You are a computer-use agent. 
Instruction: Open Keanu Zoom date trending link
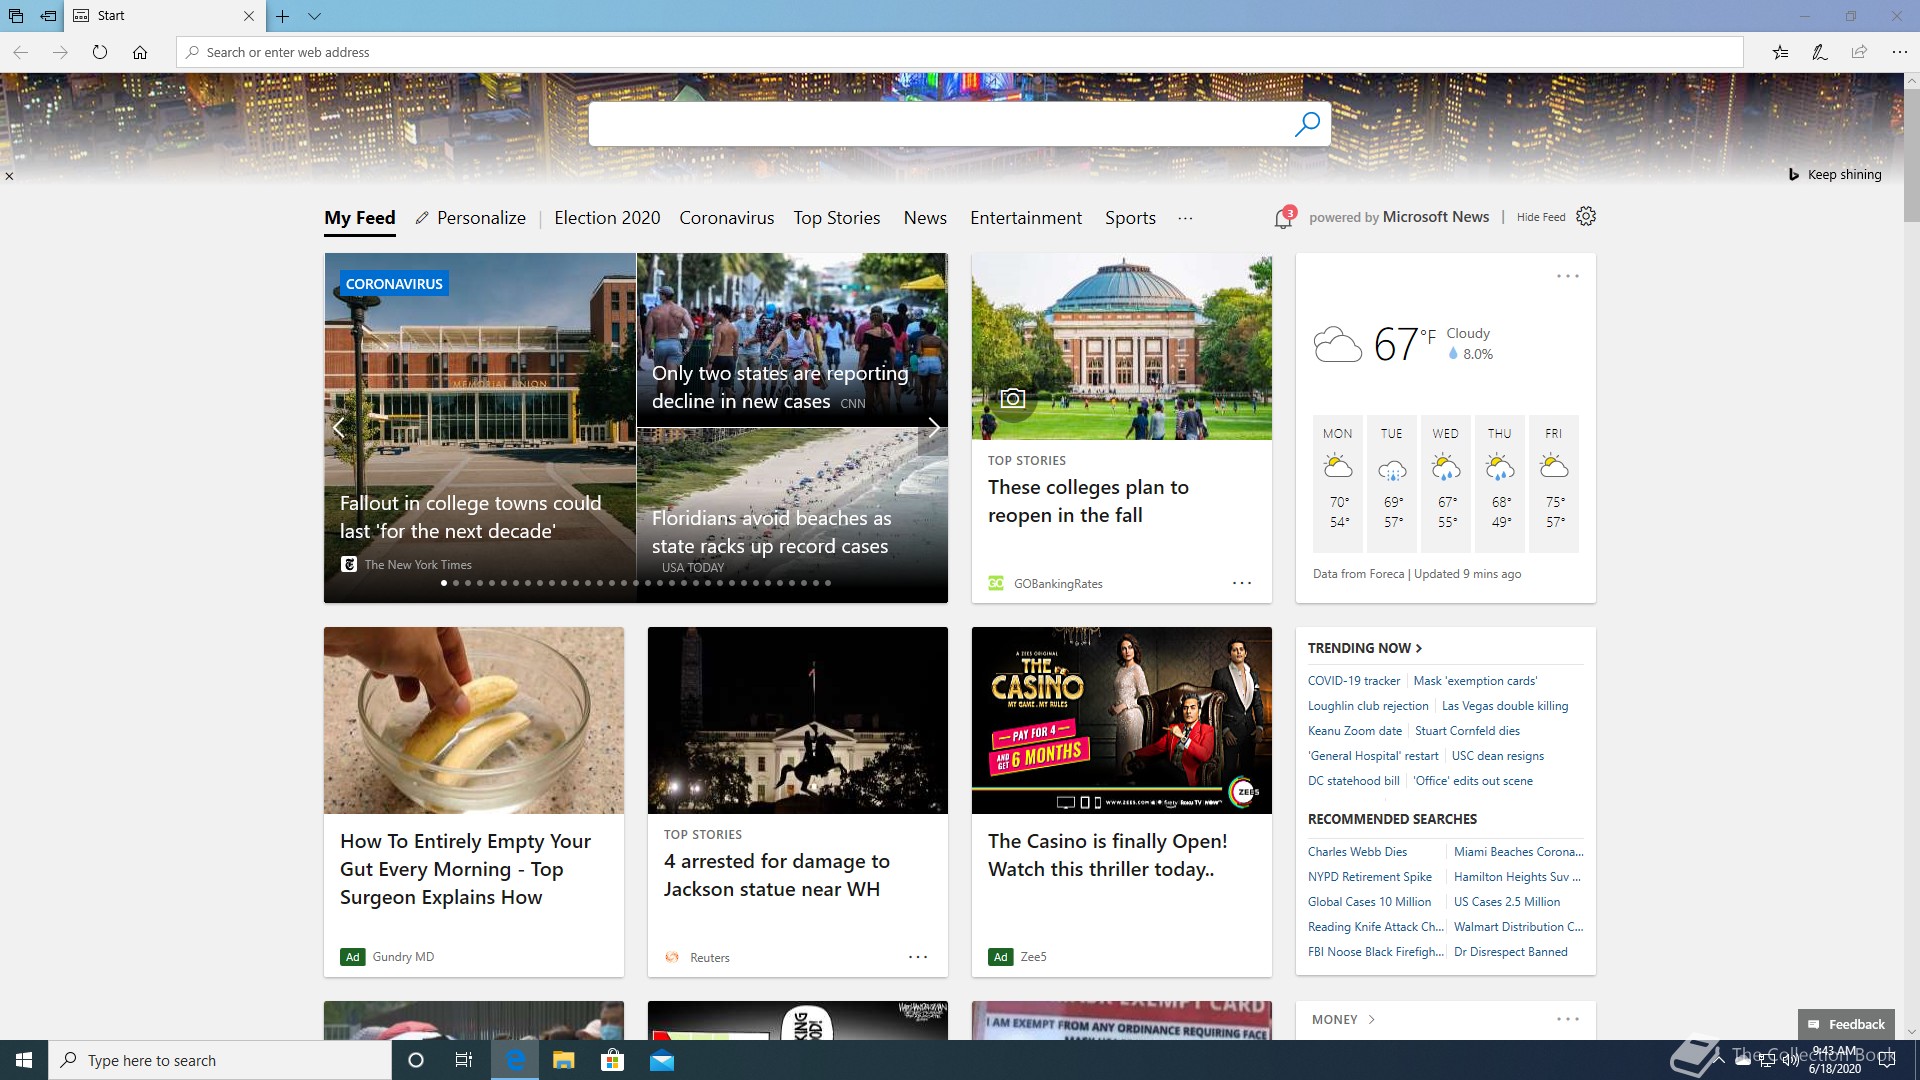click(1355, 730)
